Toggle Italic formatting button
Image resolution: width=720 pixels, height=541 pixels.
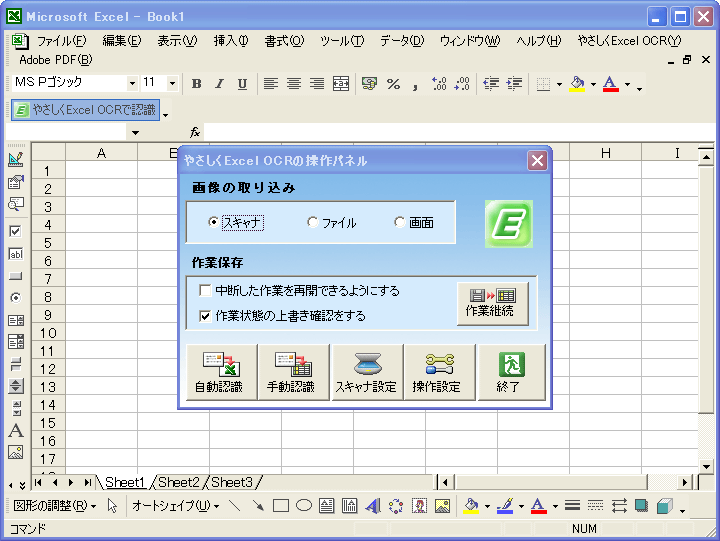219,84
